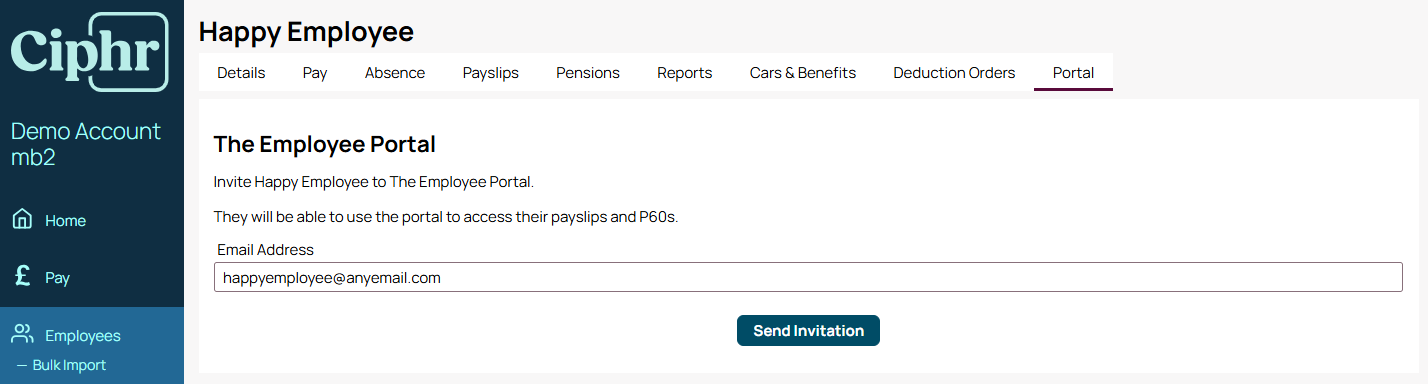
Task: Open the Pensions tab
Action: pyautogui.click(x=588, y=72)
